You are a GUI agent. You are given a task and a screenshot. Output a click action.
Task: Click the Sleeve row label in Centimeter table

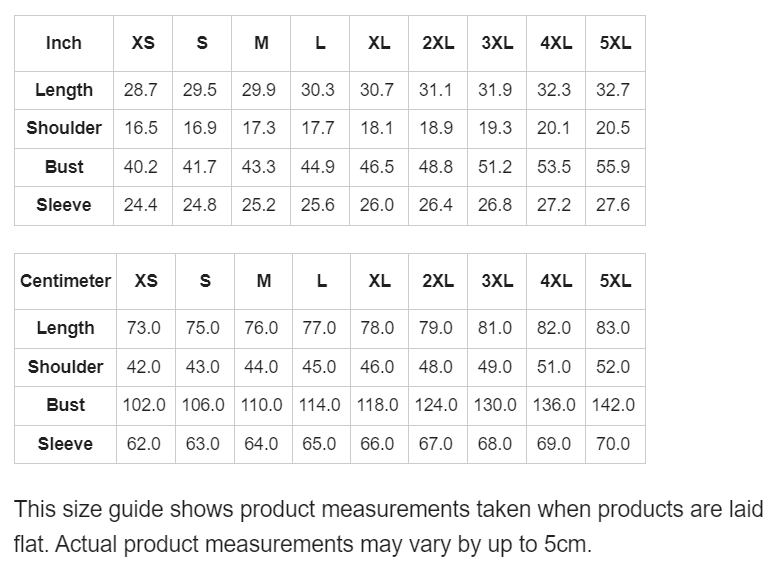tap(65, 444)
